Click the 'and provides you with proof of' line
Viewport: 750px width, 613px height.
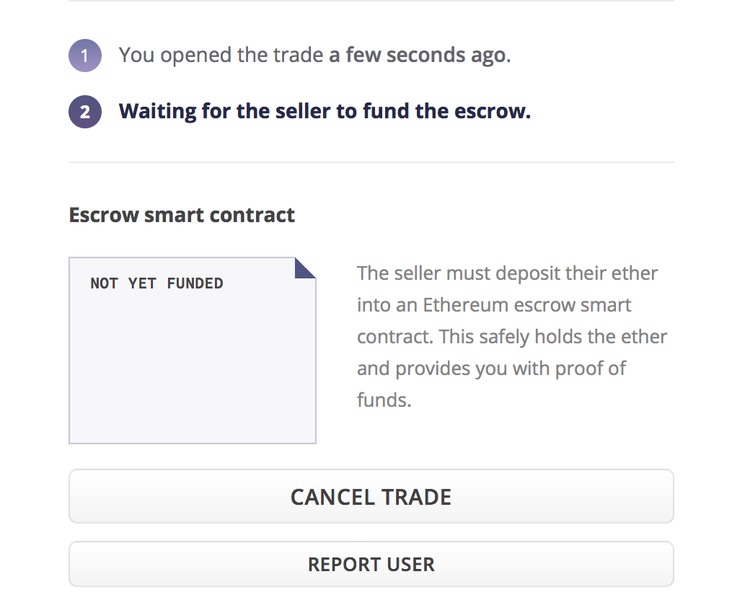pos(491,369)
